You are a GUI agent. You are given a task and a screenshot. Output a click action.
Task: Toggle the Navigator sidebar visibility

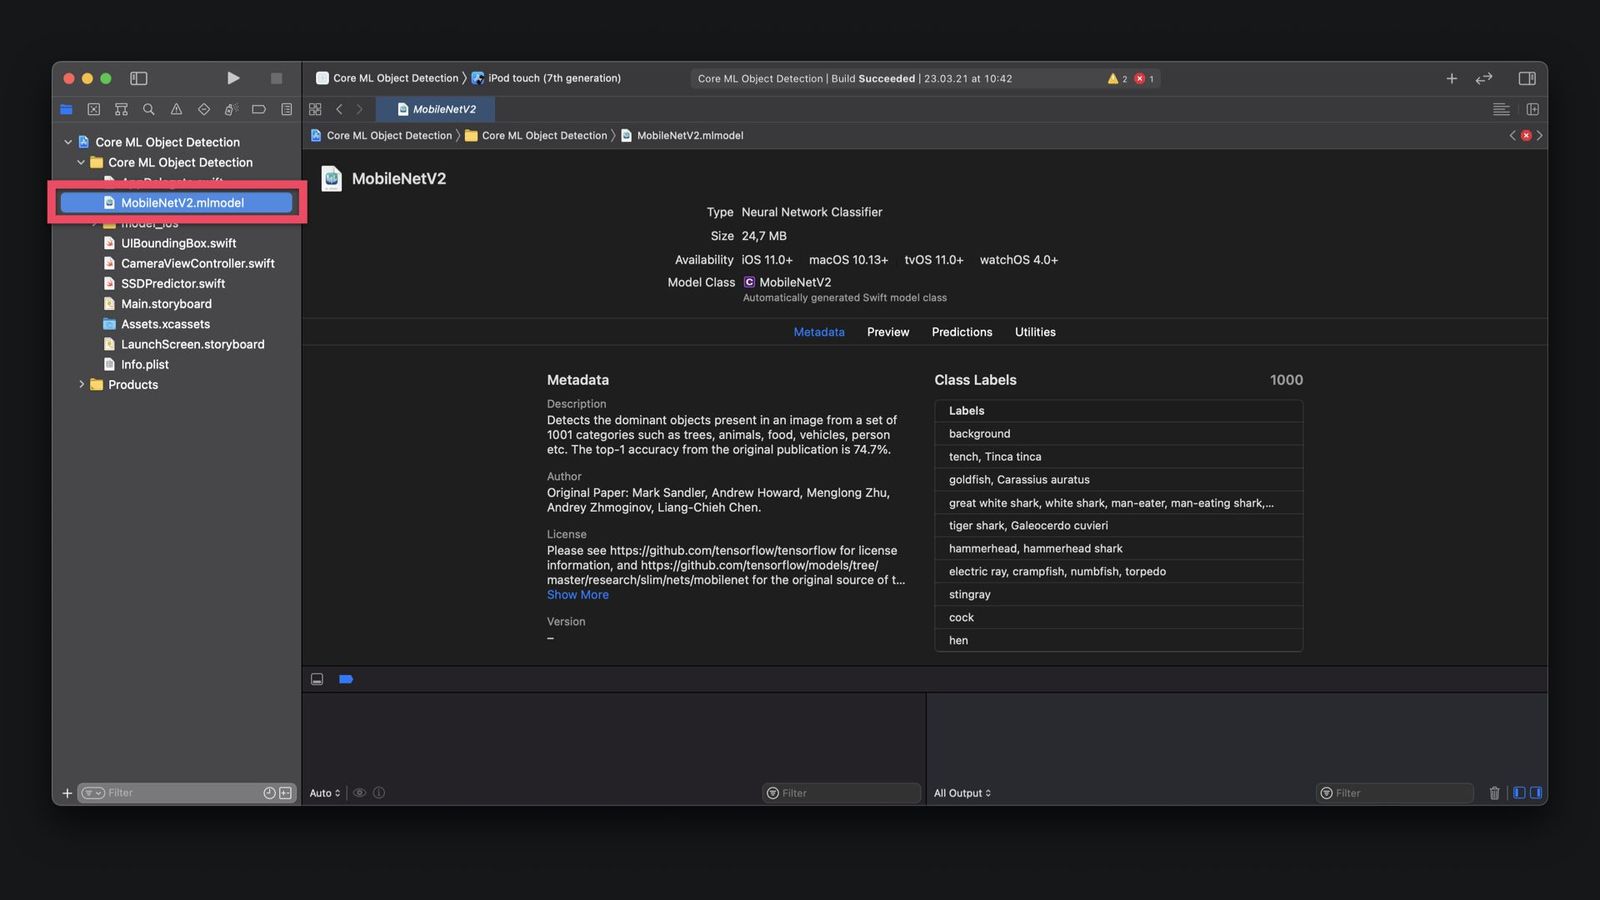(139, 78)
